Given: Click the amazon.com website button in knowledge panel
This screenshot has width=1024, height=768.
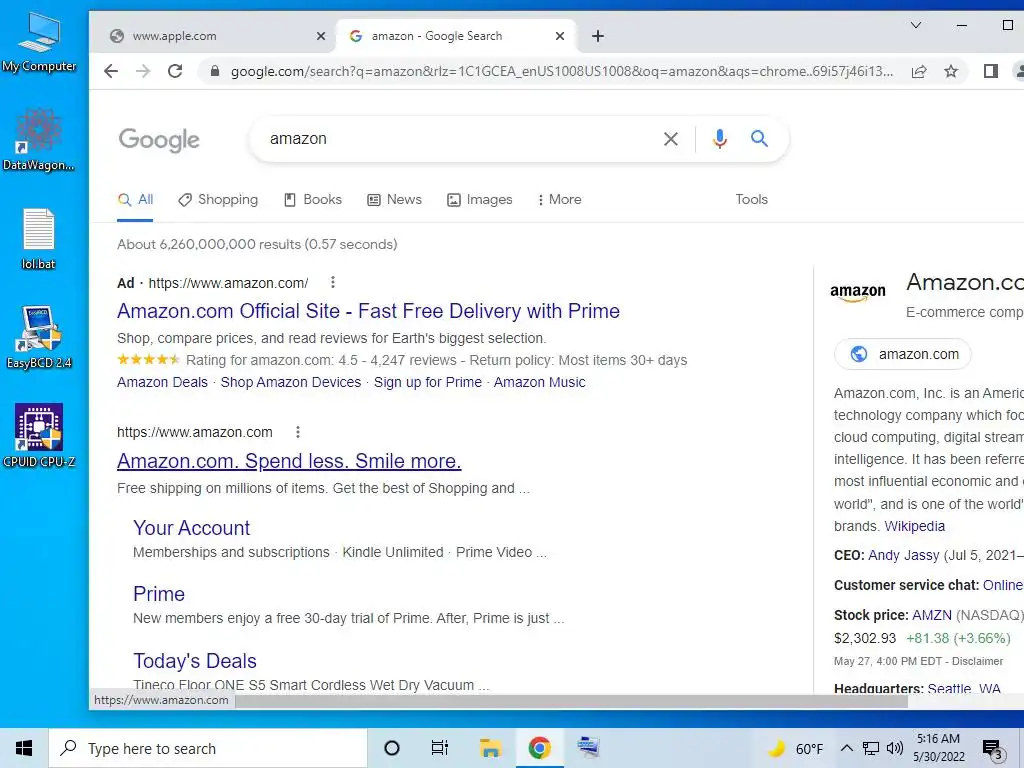Looking at the screenshot, I should tap(903, 354).
